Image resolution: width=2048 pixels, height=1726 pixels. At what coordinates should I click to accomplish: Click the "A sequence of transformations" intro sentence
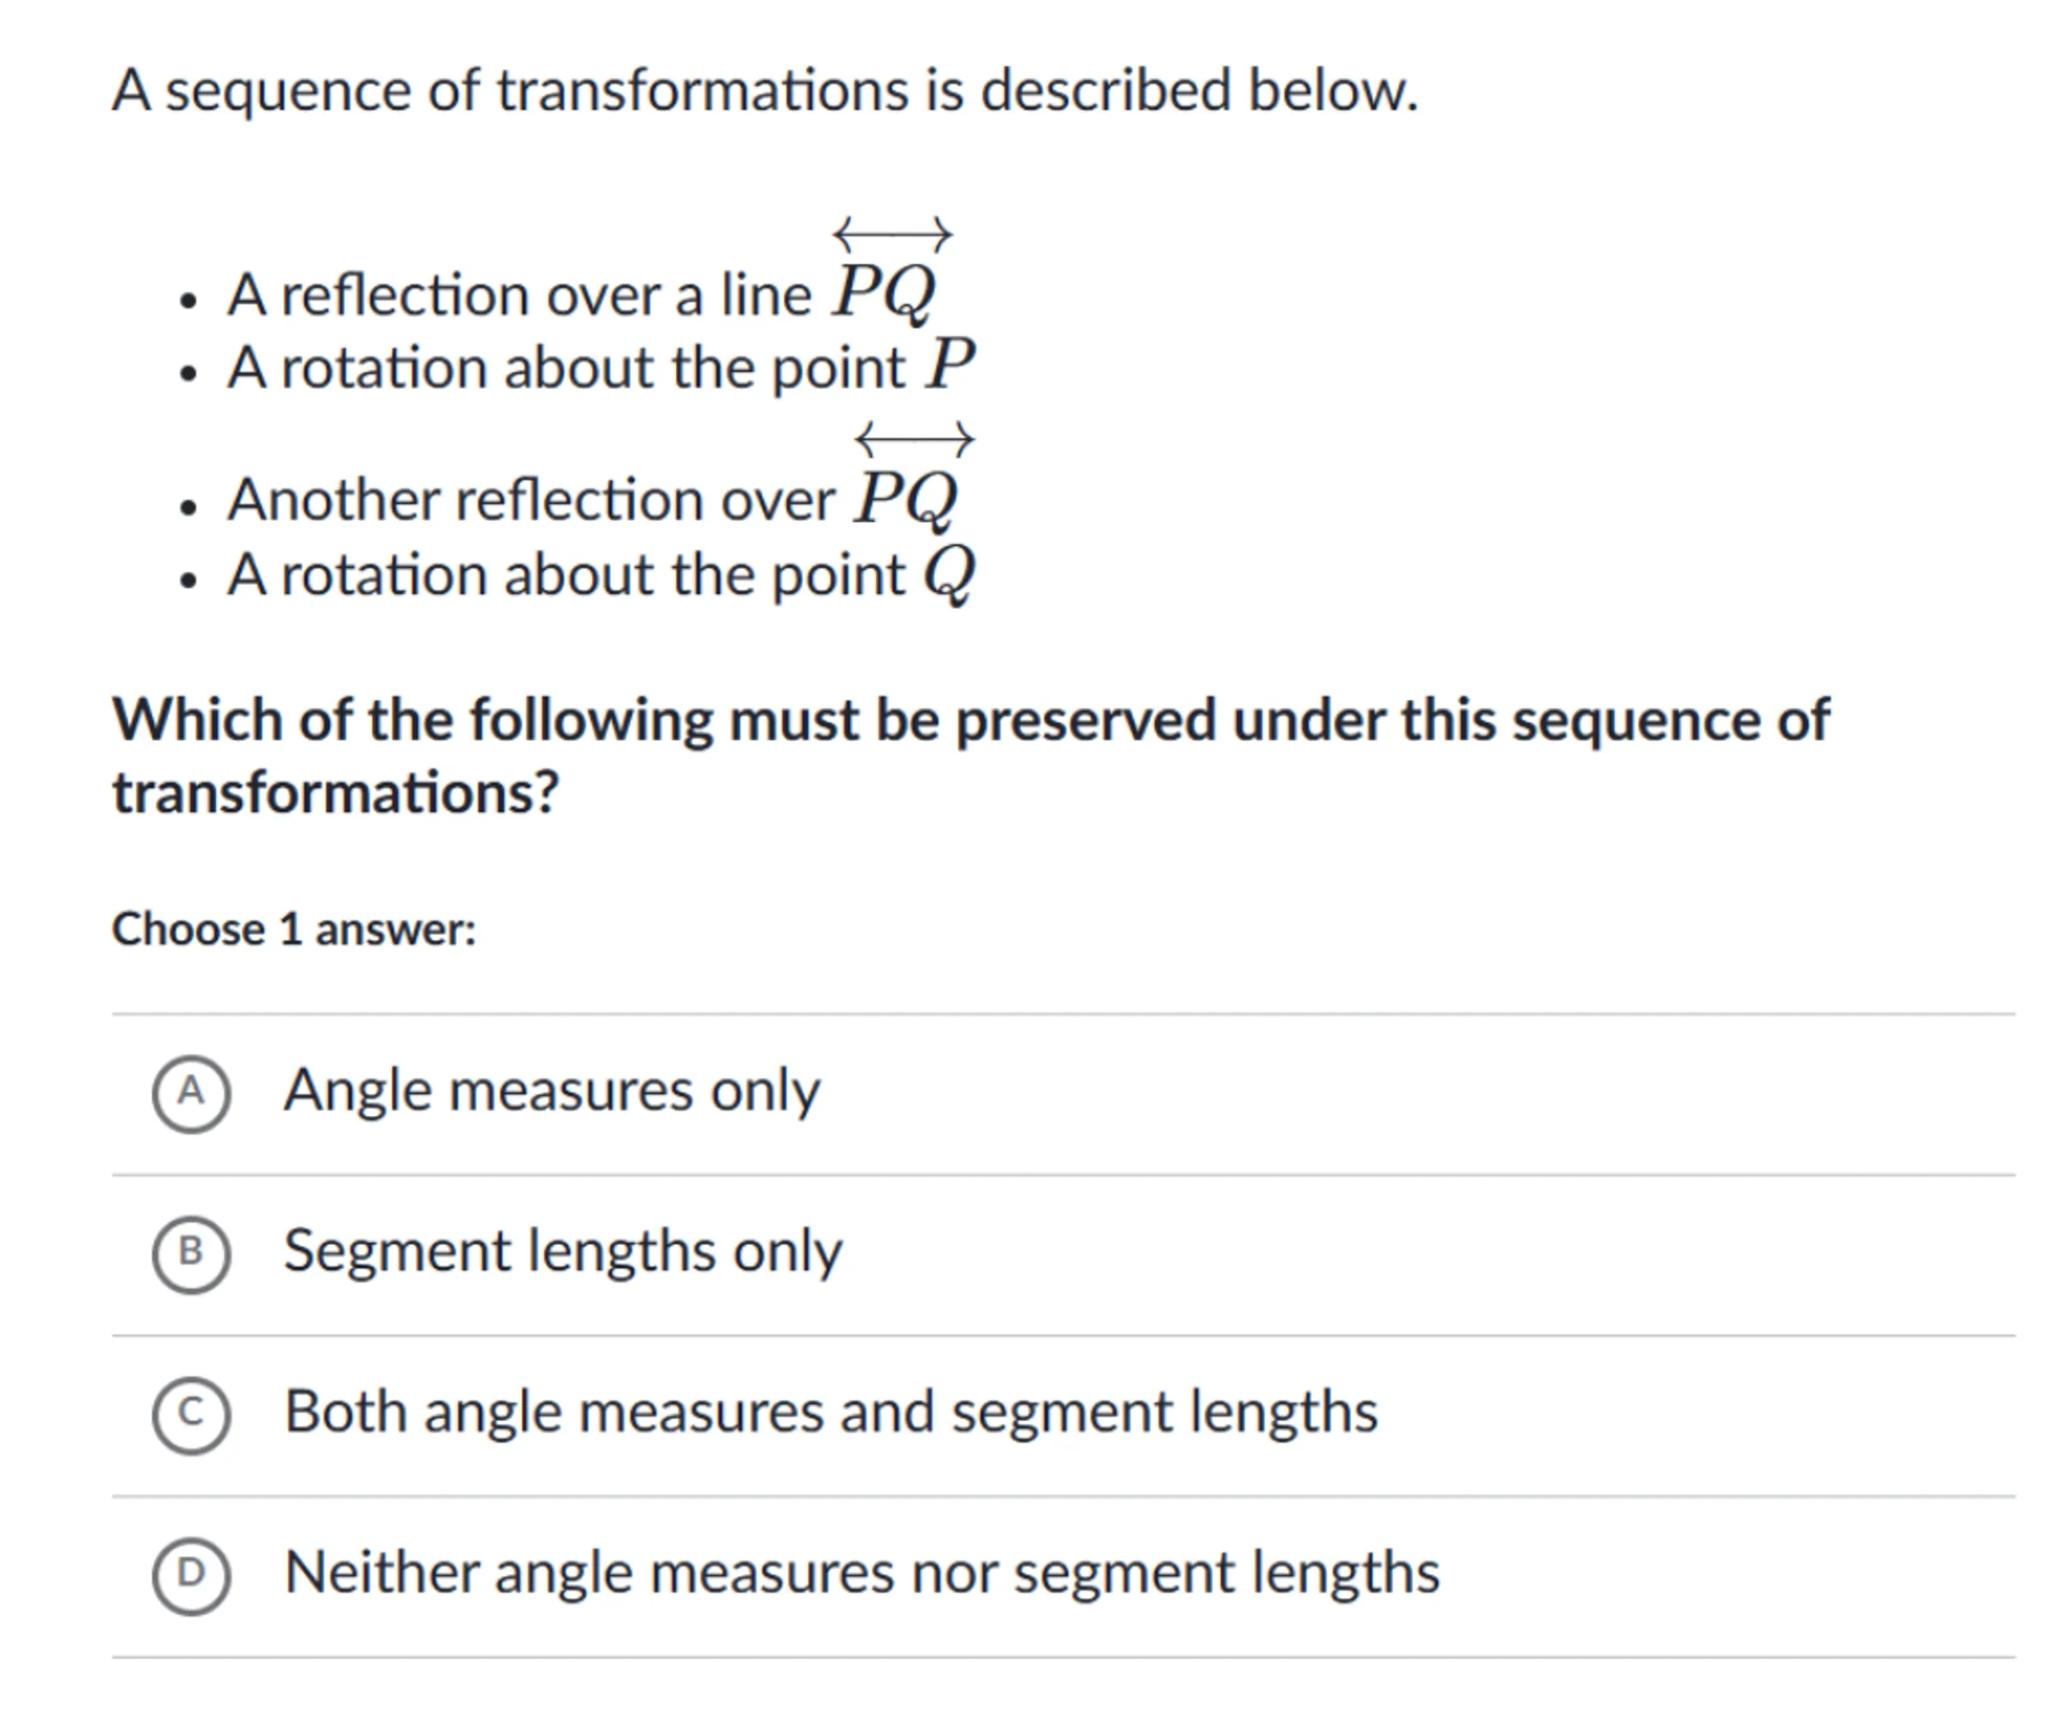(x=765, y=91)
